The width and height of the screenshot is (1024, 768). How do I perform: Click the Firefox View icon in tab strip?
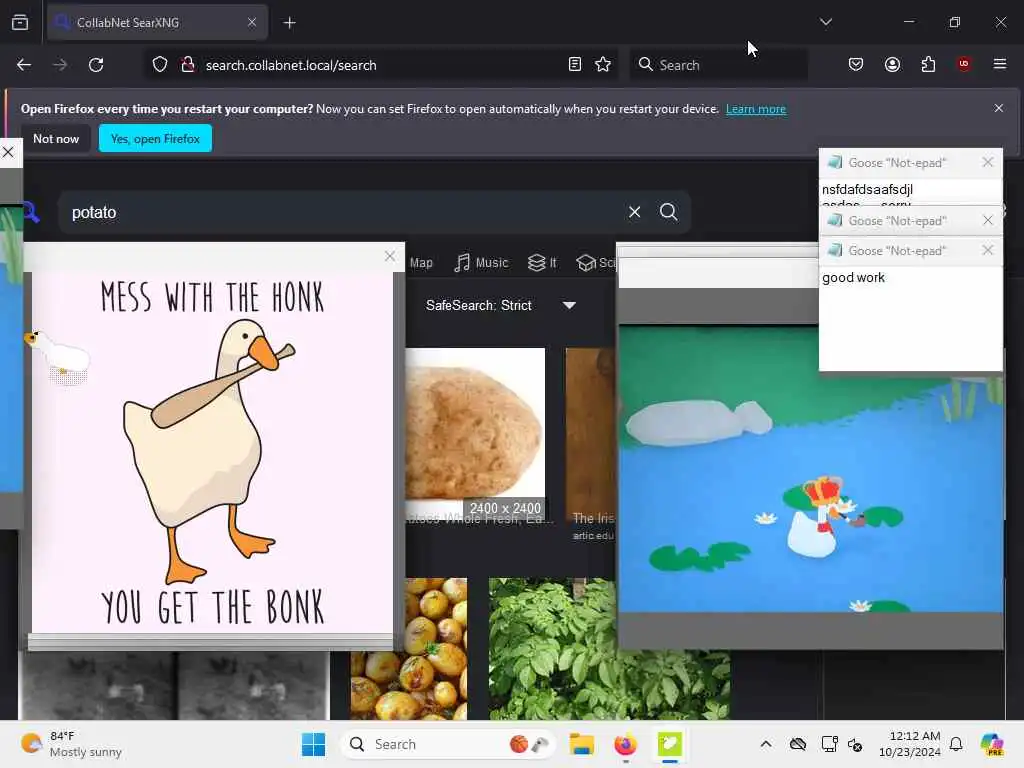point(20,22)
